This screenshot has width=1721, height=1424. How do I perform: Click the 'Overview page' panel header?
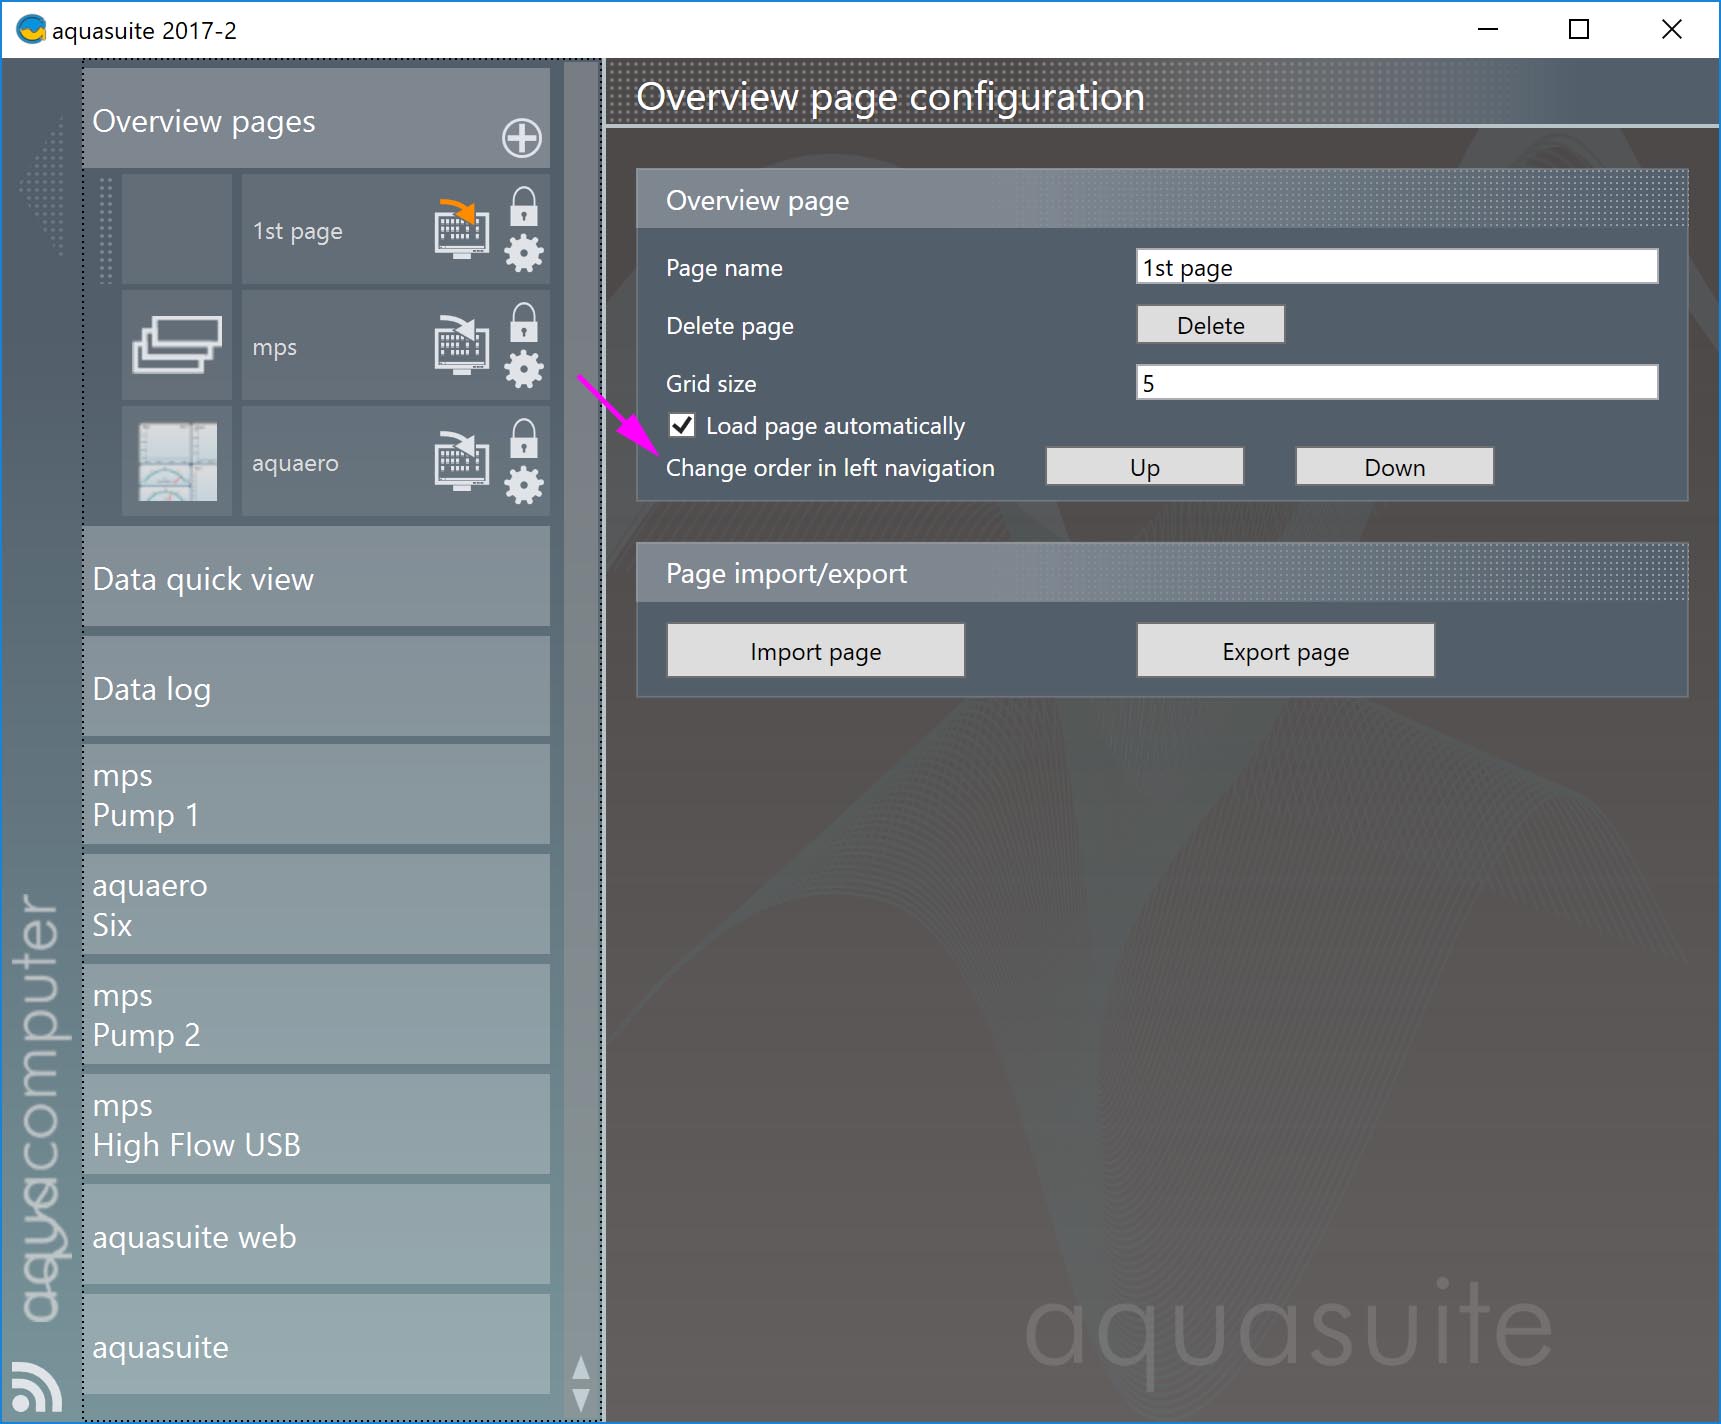click(1162, 200)
